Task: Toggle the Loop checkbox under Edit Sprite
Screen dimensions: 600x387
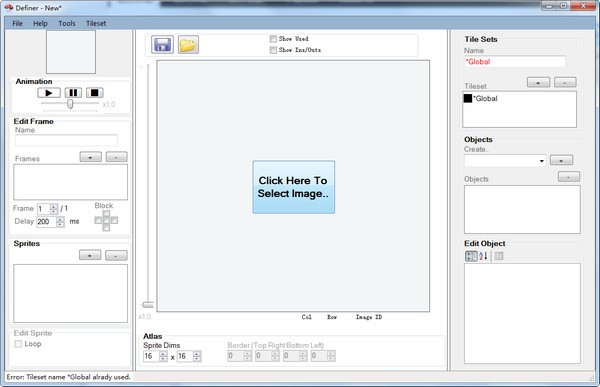Action: pos(18,344)
